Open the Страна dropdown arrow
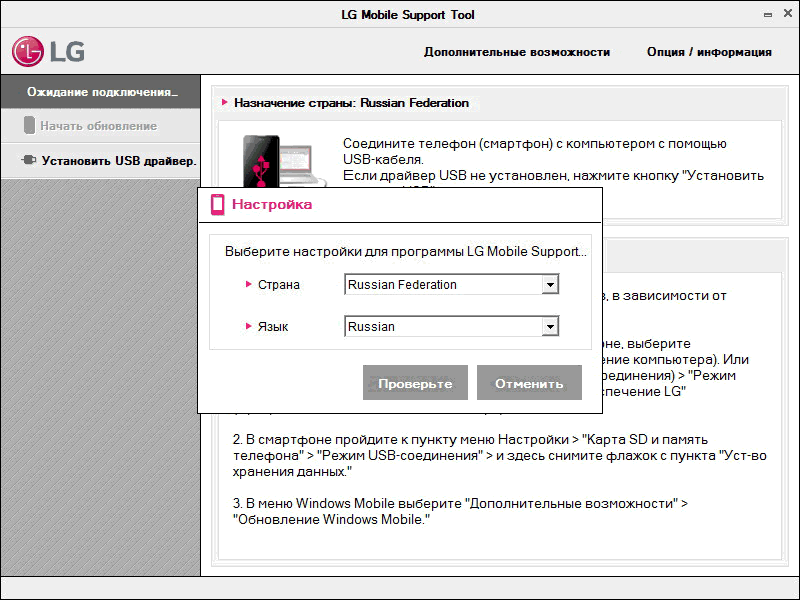Screen dimensions: 800x600 point(549,285)
